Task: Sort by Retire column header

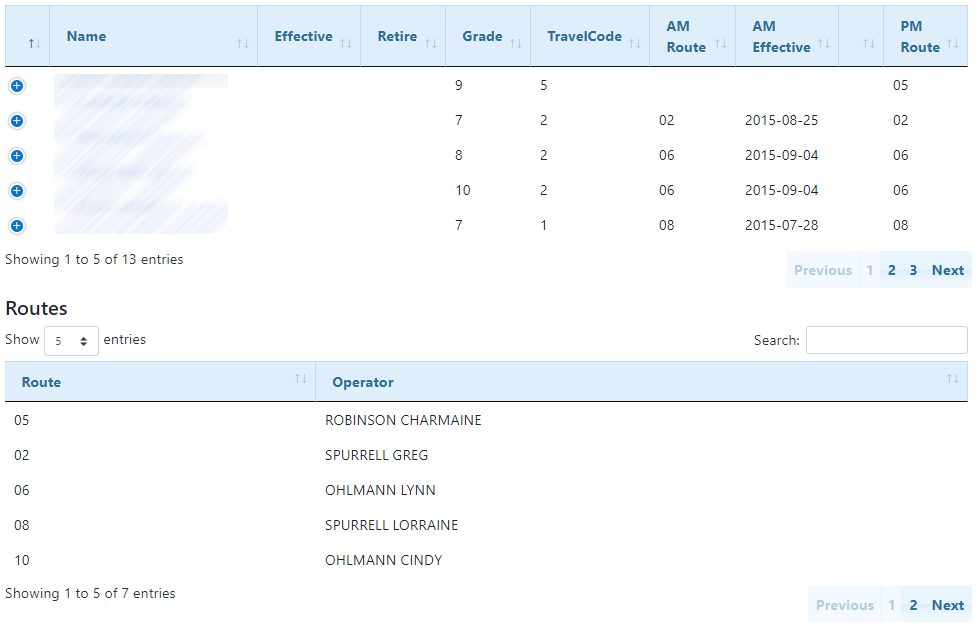Action: click(x=402, y=37)
